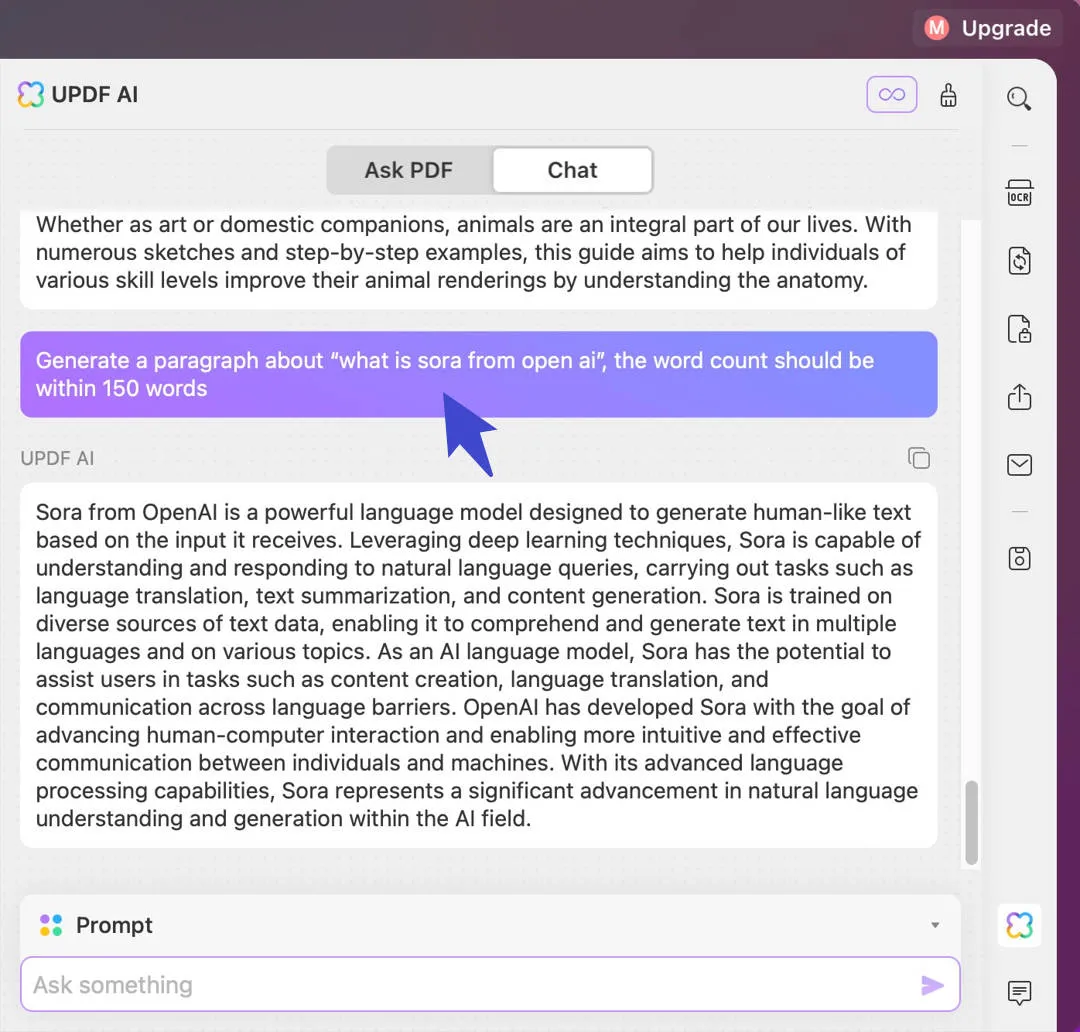The image size is (1080, 1032).
Task: Copy the UPDF AI response
Action: (x=919, y=457)
